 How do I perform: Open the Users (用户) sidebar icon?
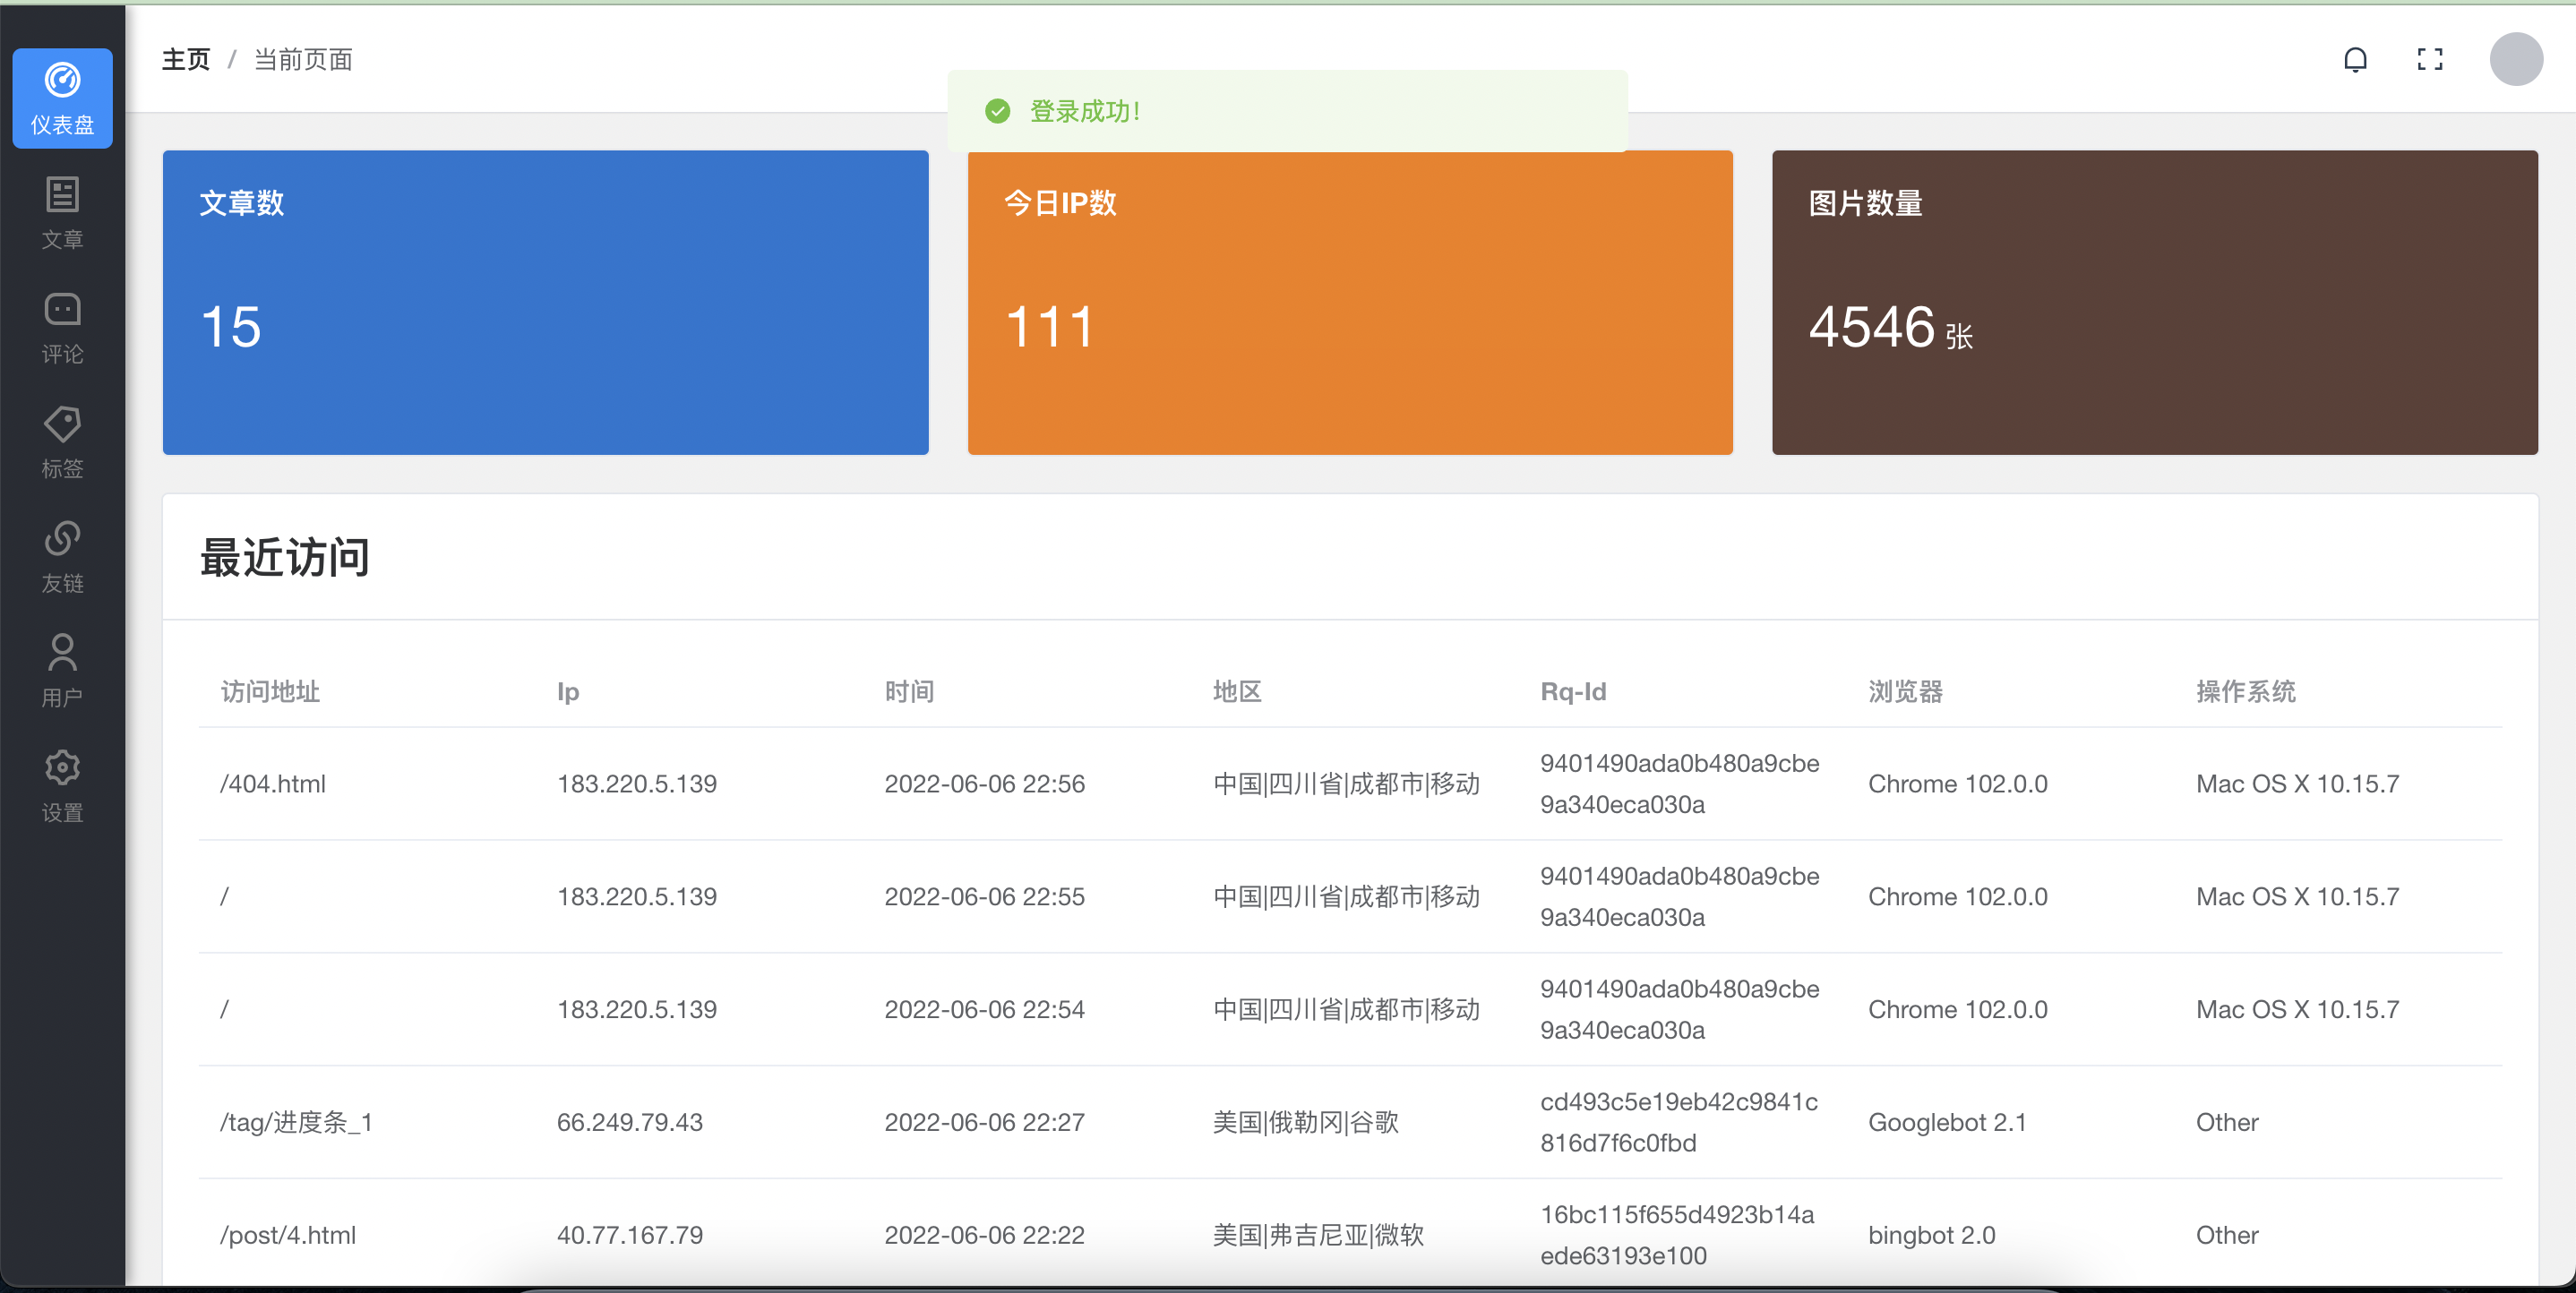pyautogui.click(x=62, y=670)
